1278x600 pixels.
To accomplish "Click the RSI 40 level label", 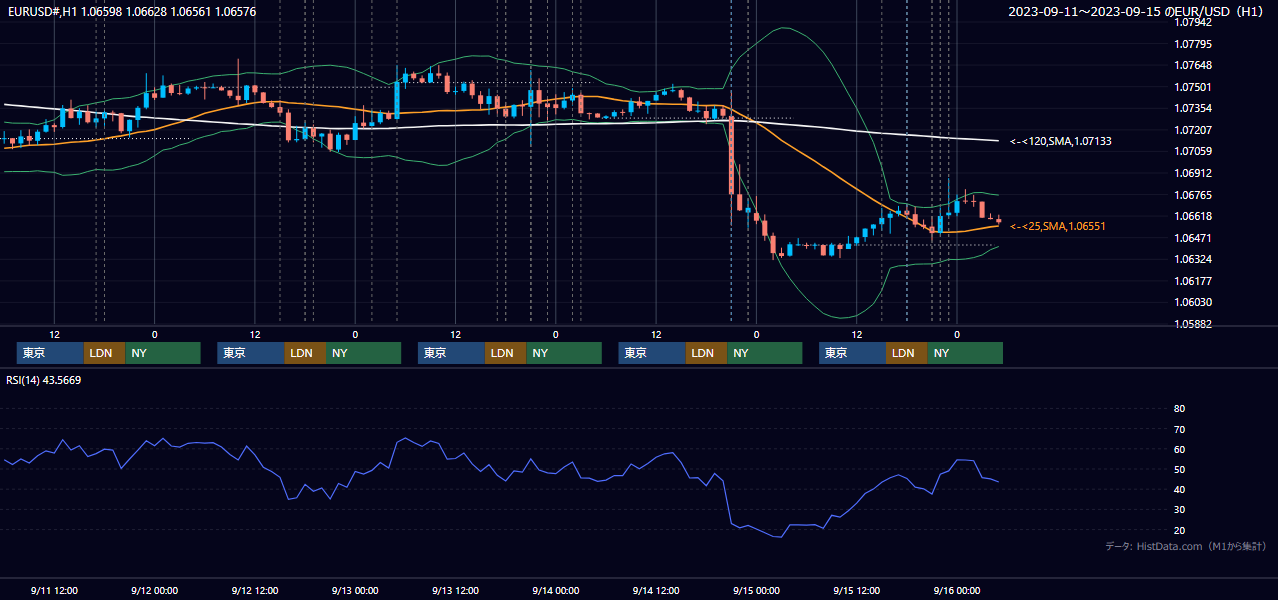I will coord(1179,489).
